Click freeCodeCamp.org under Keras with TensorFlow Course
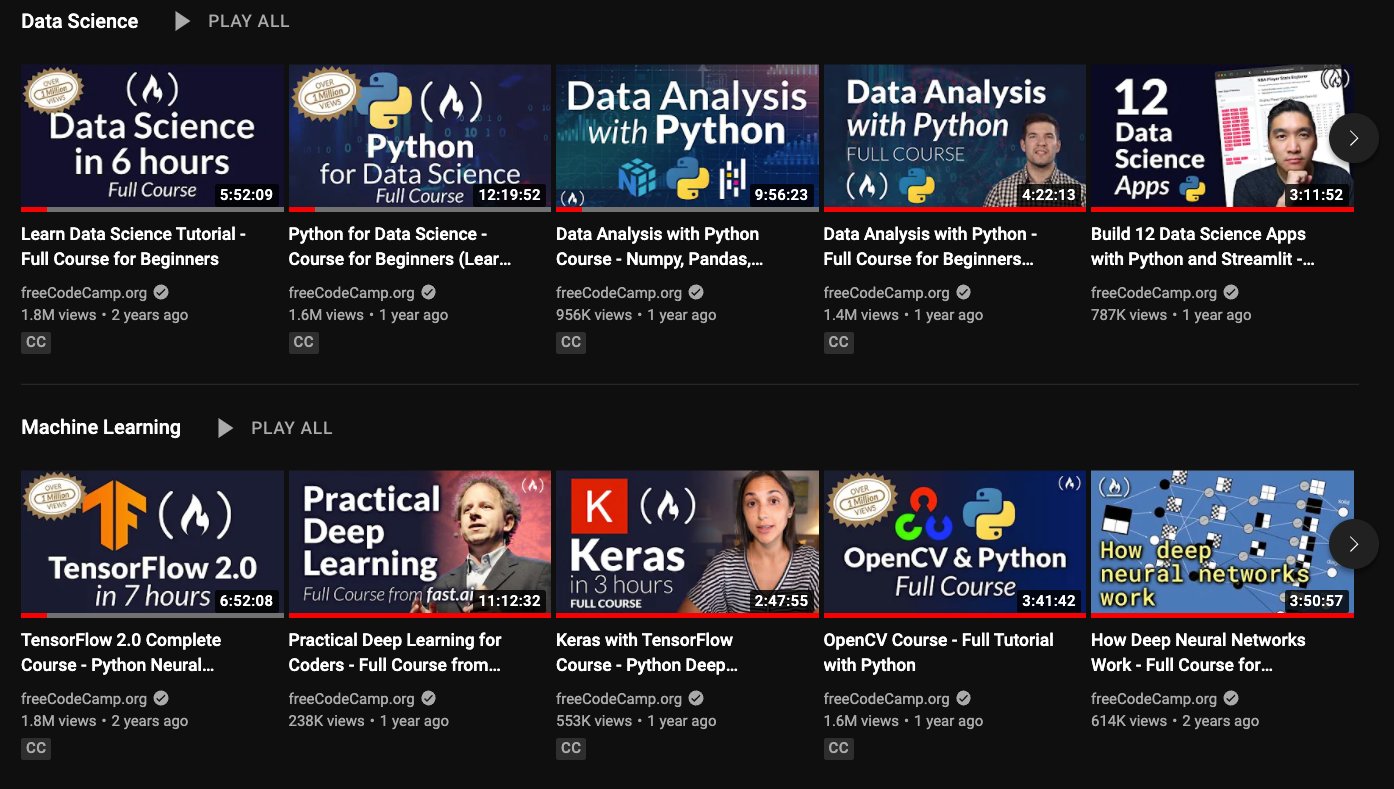The width and height of the screenshot is (1394, 789). (619, 699)
